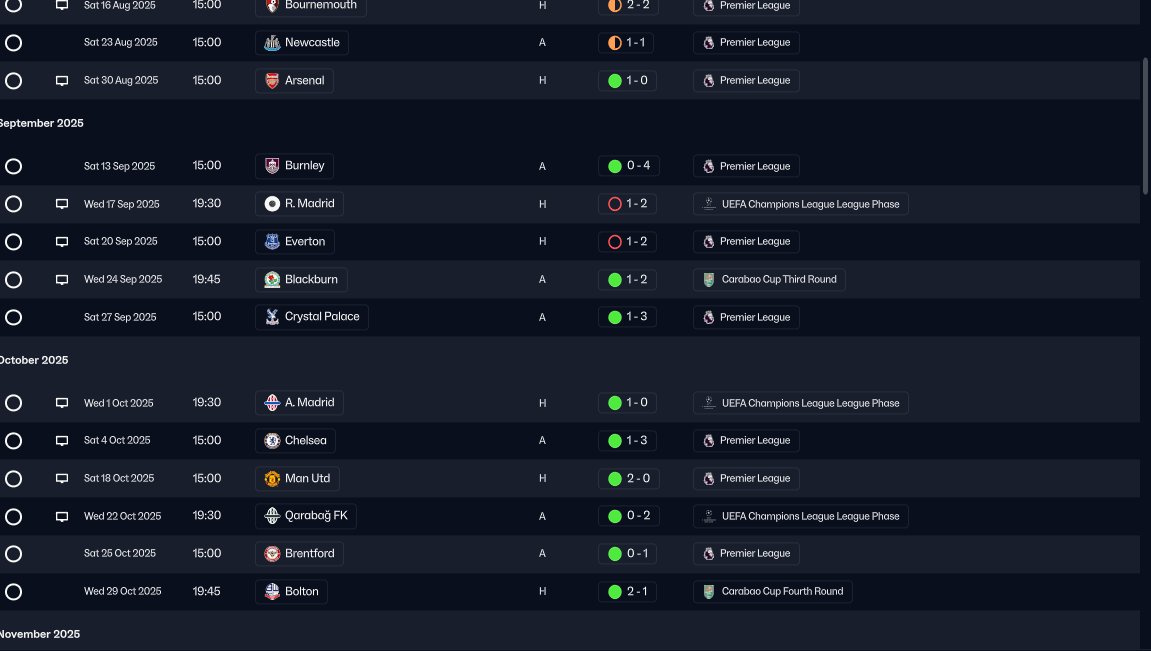Viewport: 1151px width, 651px height.
Task: Click the vertical scrollbar on the right edge
Action: pos(1144,126)
